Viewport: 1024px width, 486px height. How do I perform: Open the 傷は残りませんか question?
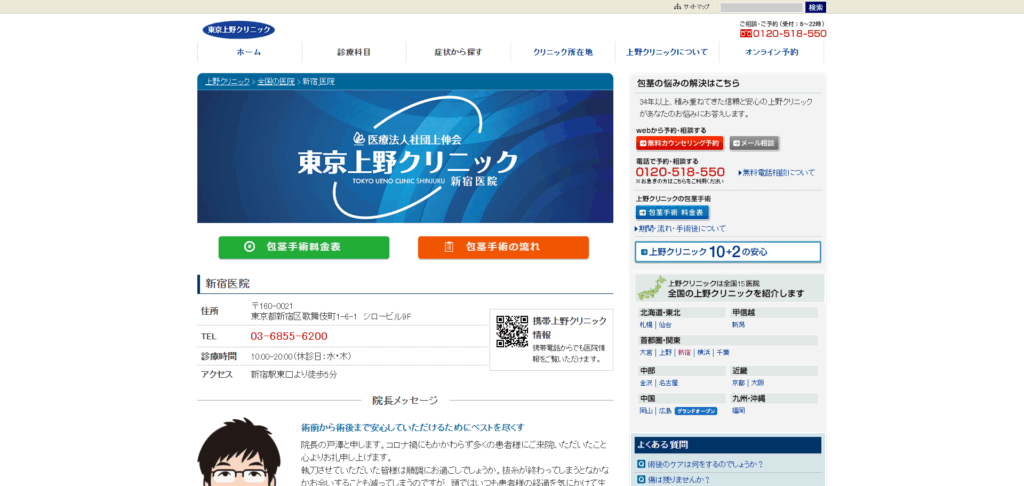[x=679, y=480]
